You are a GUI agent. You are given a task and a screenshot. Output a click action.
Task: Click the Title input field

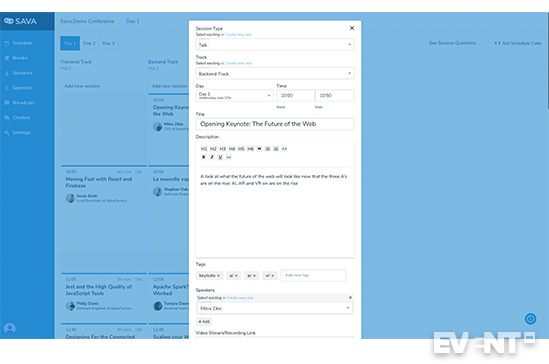[x=275, y=124]
